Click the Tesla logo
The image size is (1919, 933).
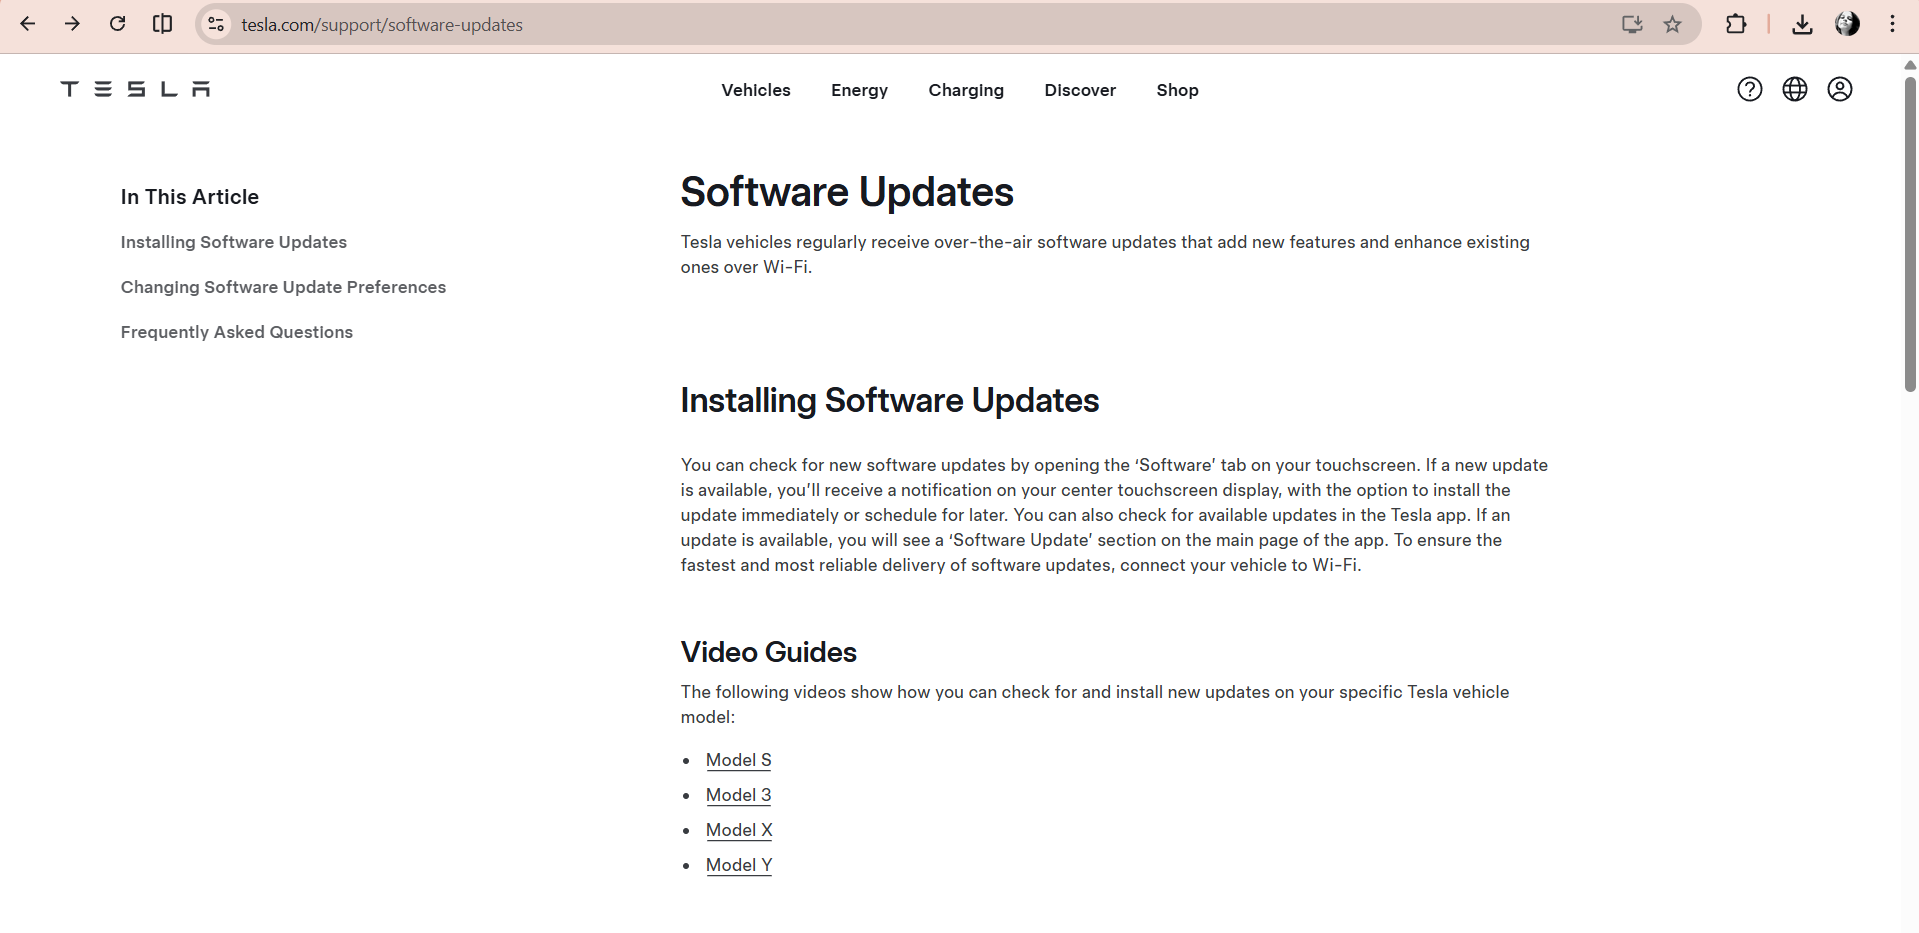[x=135, y=89]
